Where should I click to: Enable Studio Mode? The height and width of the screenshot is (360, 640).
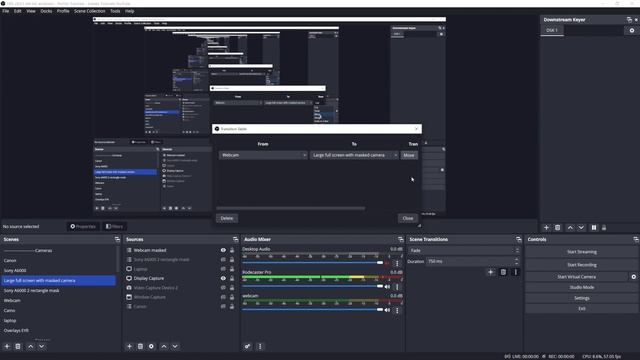(582, 287)
